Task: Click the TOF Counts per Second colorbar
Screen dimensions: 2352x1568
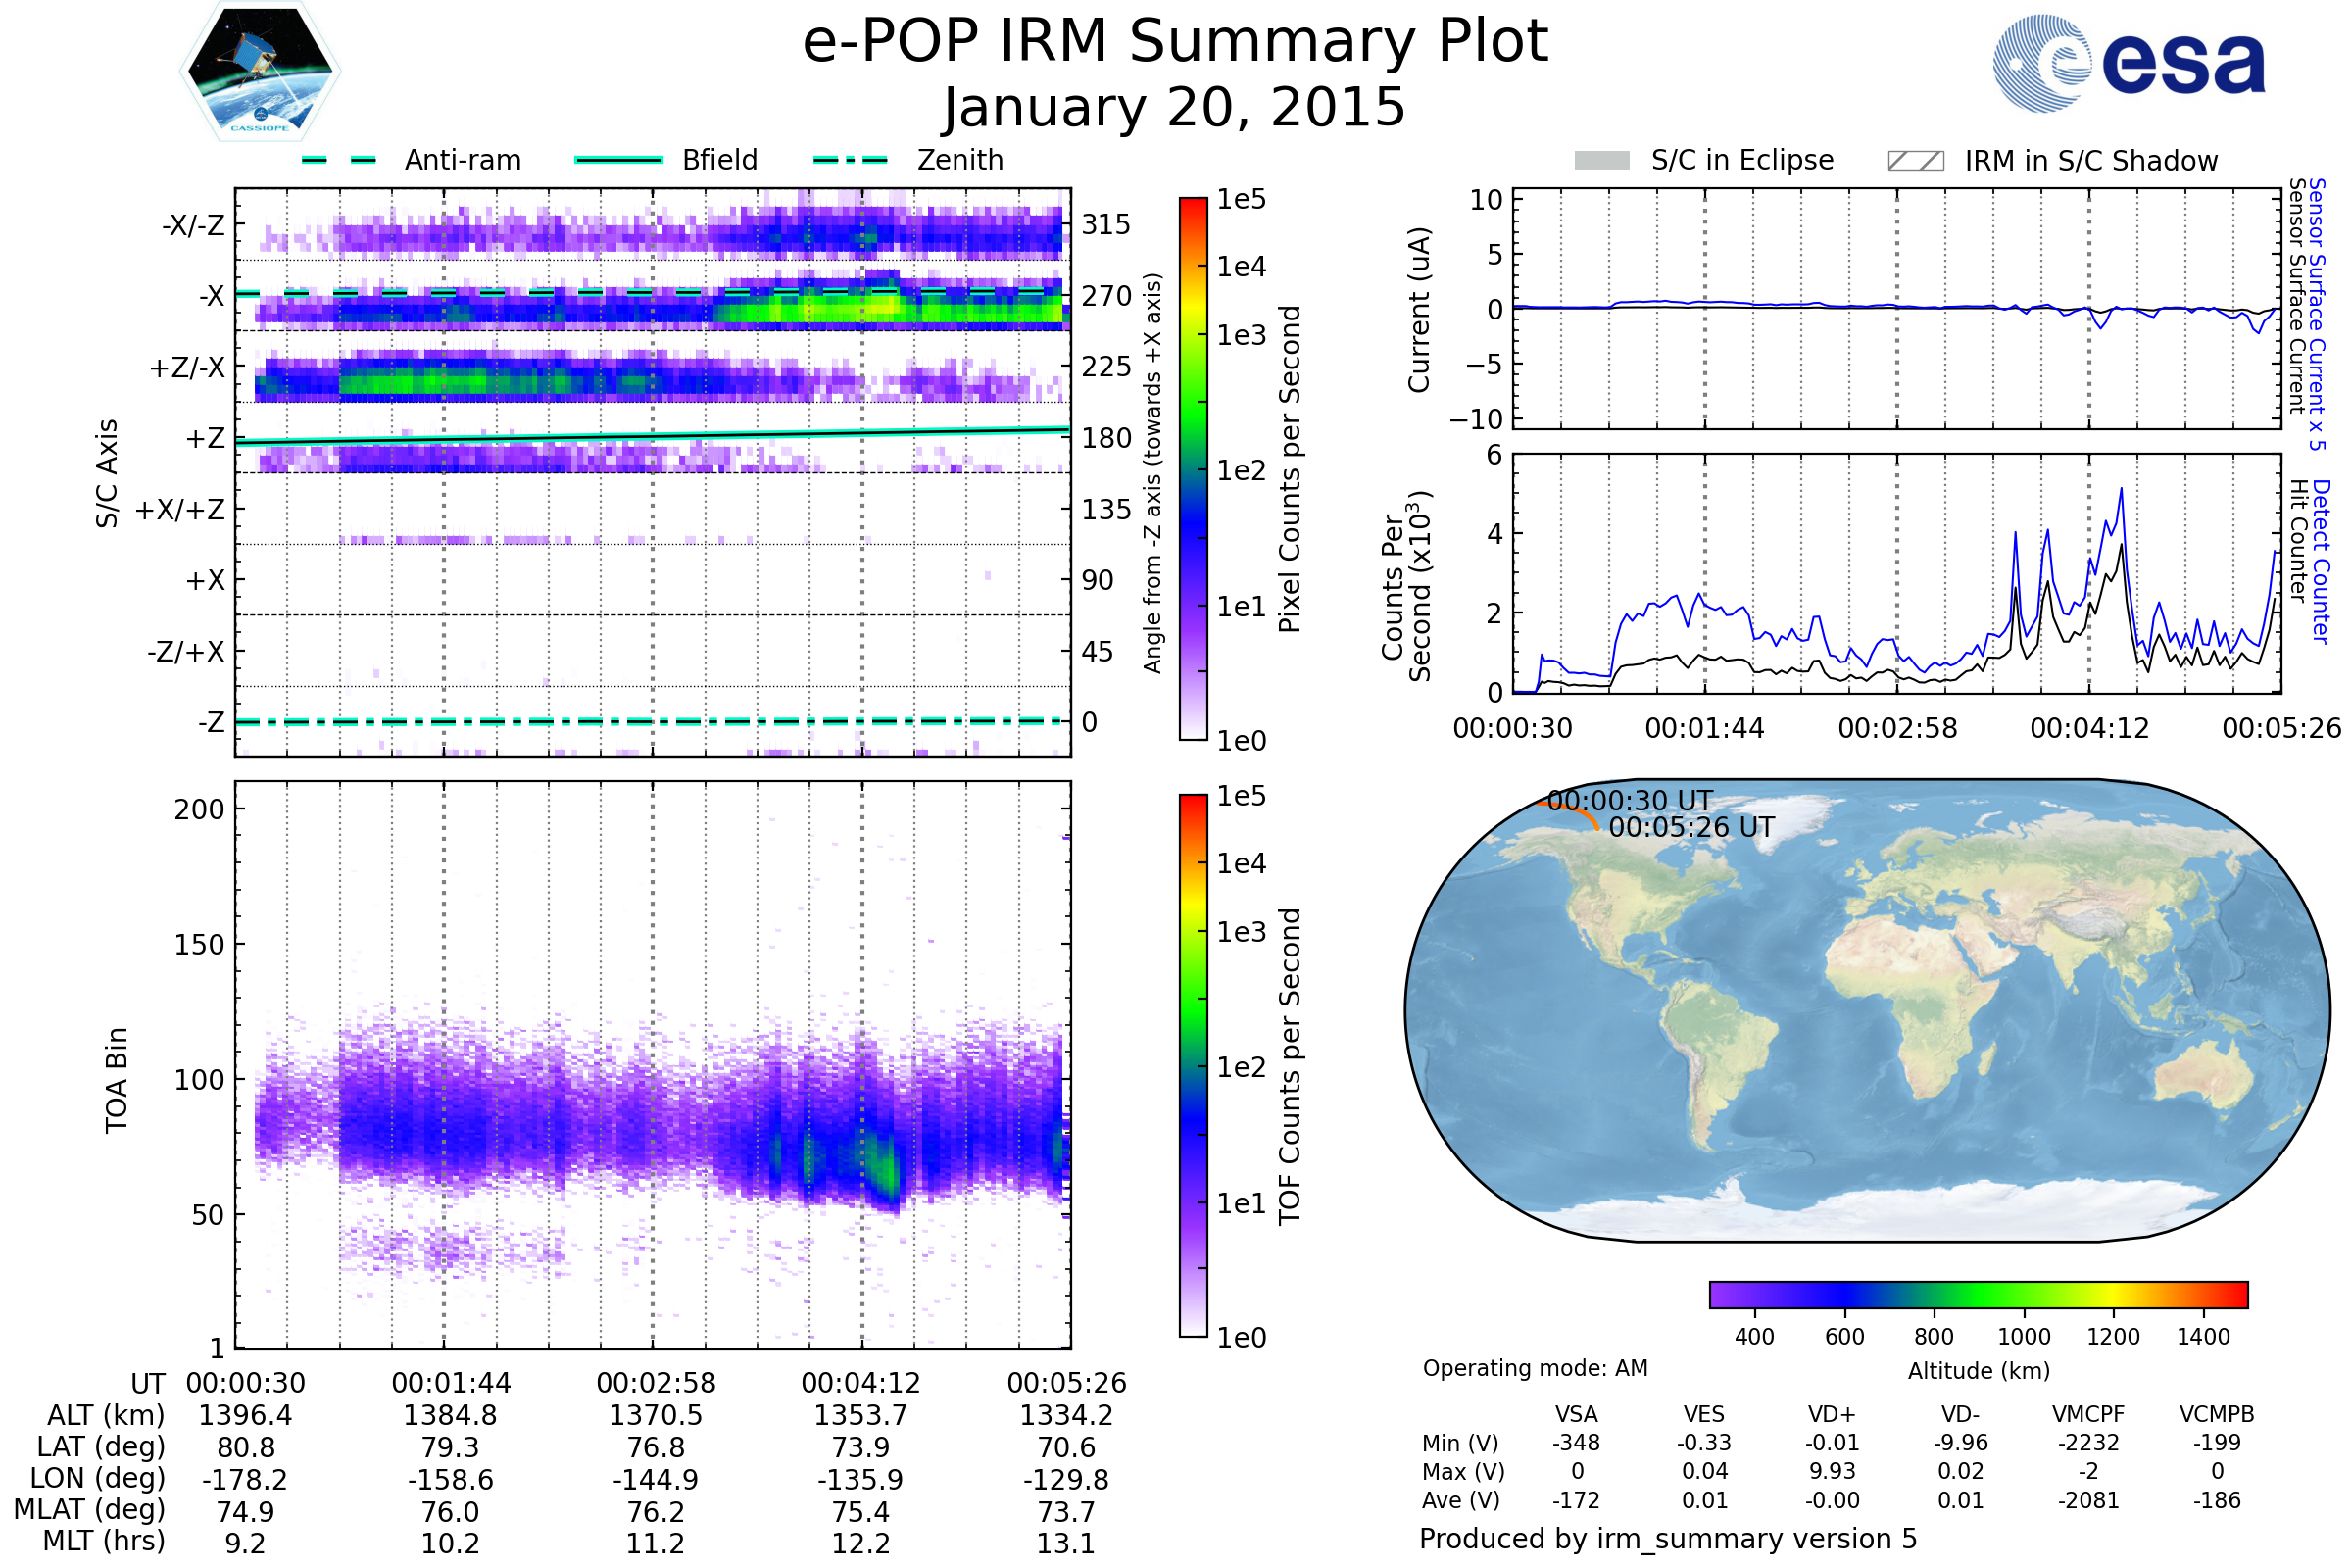Action: click(x=1193, y=1065)
